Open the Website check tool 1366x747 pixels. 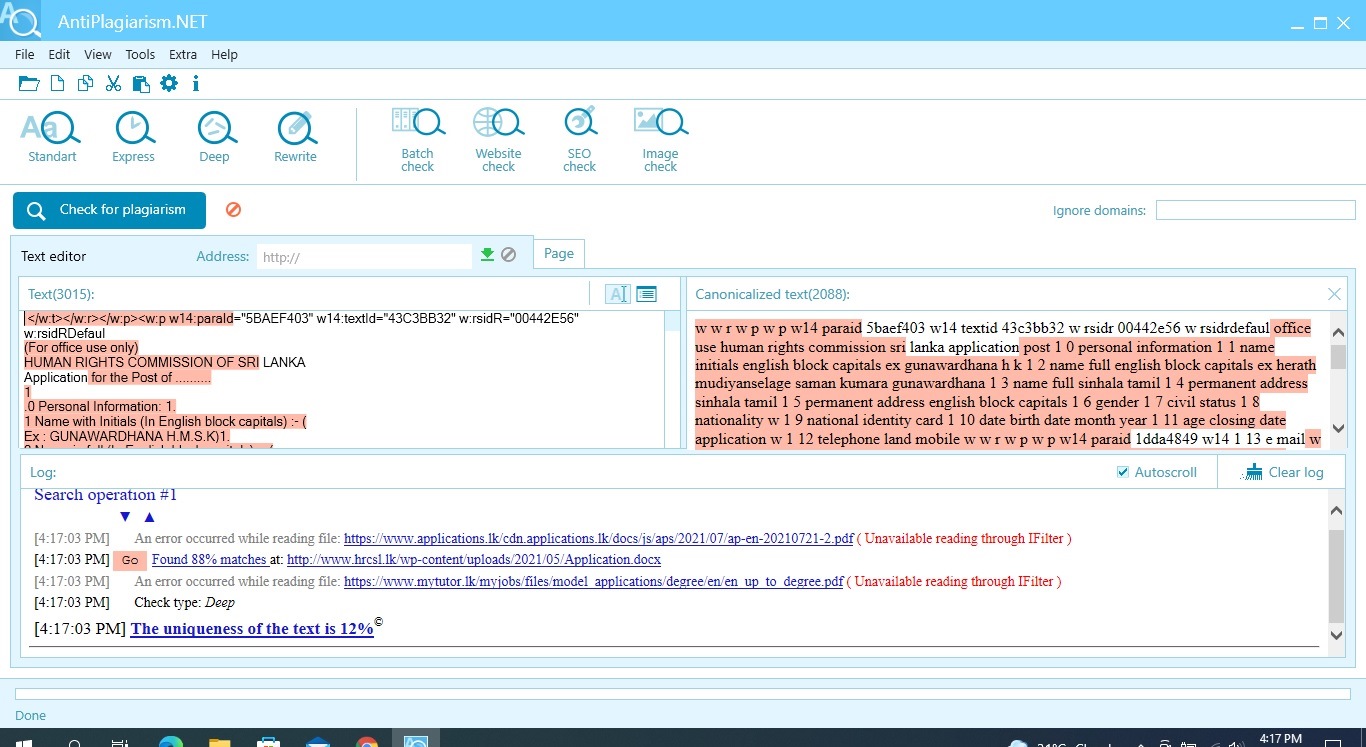tap(498, 139)
